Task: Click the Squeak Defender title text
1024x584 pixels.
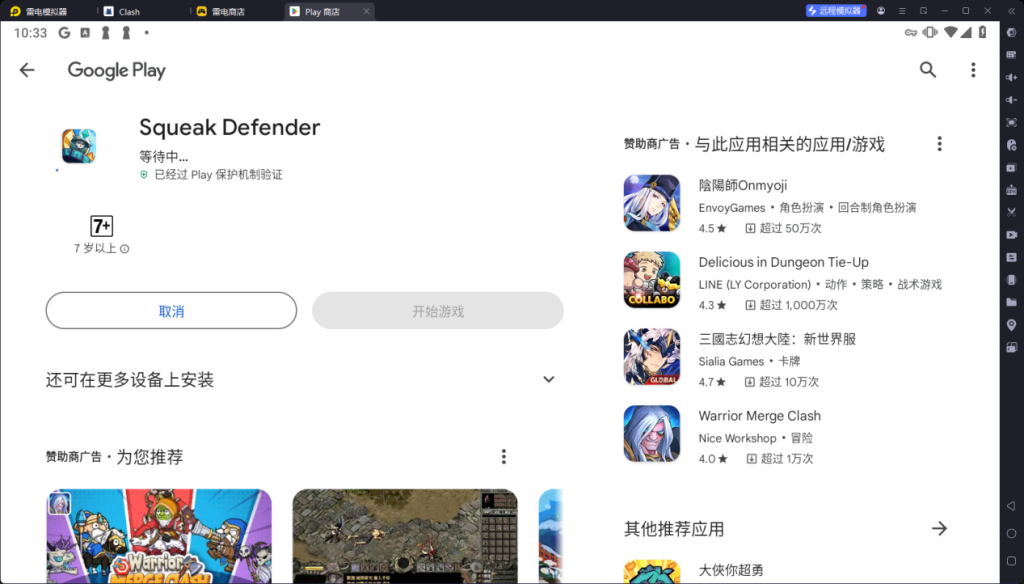Action: (x=230, y=127)
